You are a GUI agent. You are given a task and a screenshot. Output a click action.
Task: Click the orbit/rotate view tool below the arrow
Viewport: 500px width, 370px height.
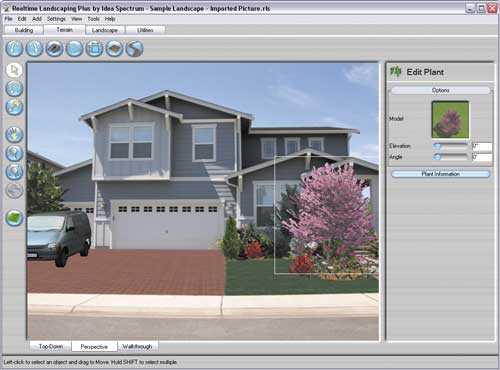[x=14, y=89]
